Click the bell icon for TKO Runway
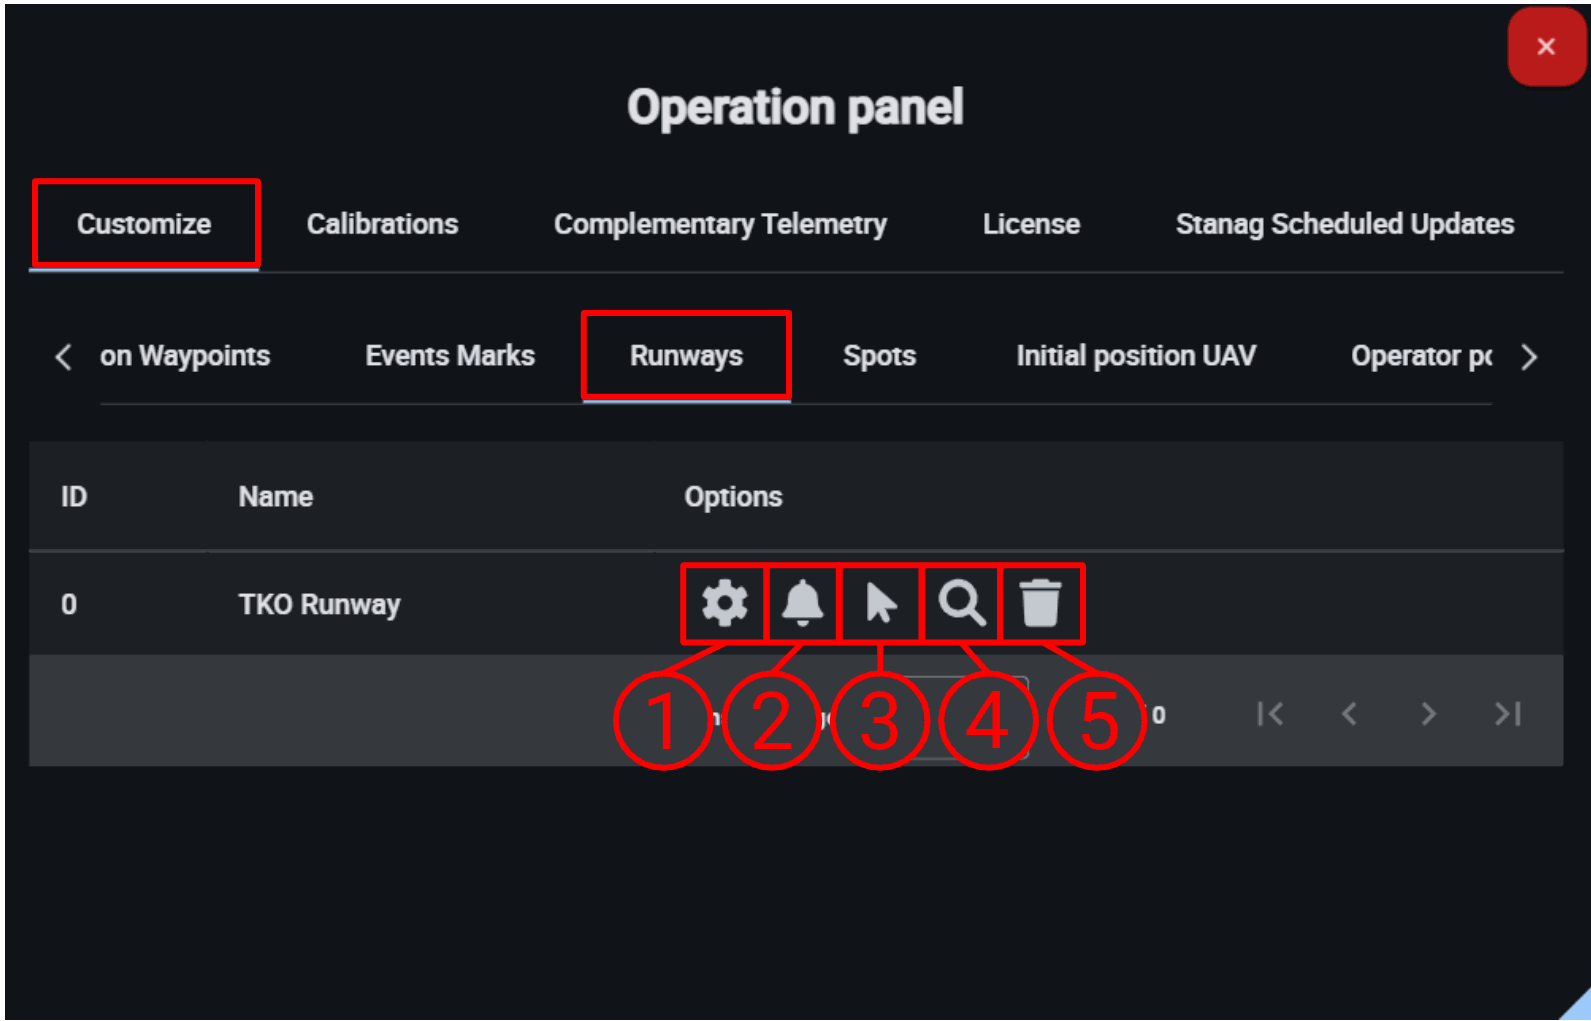 click(802, 603)
